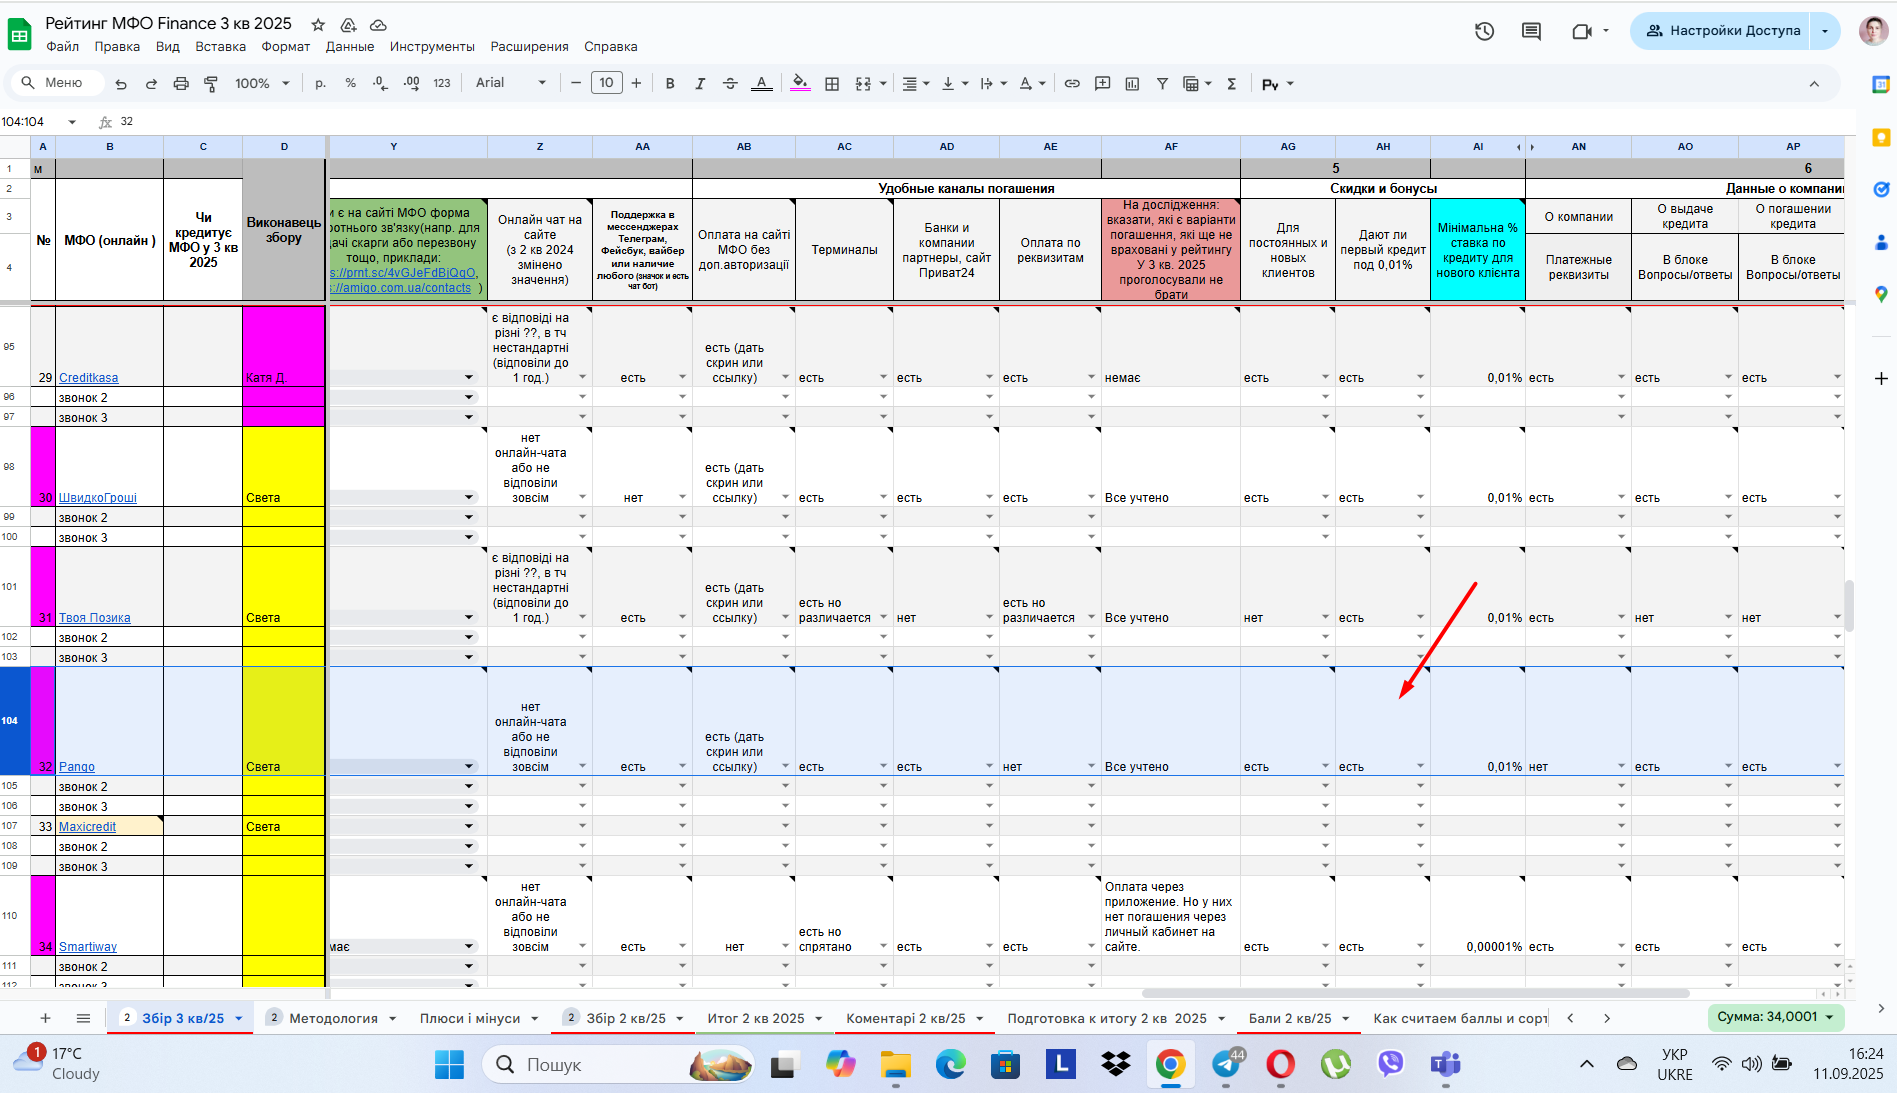Viewport: 1897px width, 1093px height.
Task: Click the borders grid icon
Action: tap(832, 84)
